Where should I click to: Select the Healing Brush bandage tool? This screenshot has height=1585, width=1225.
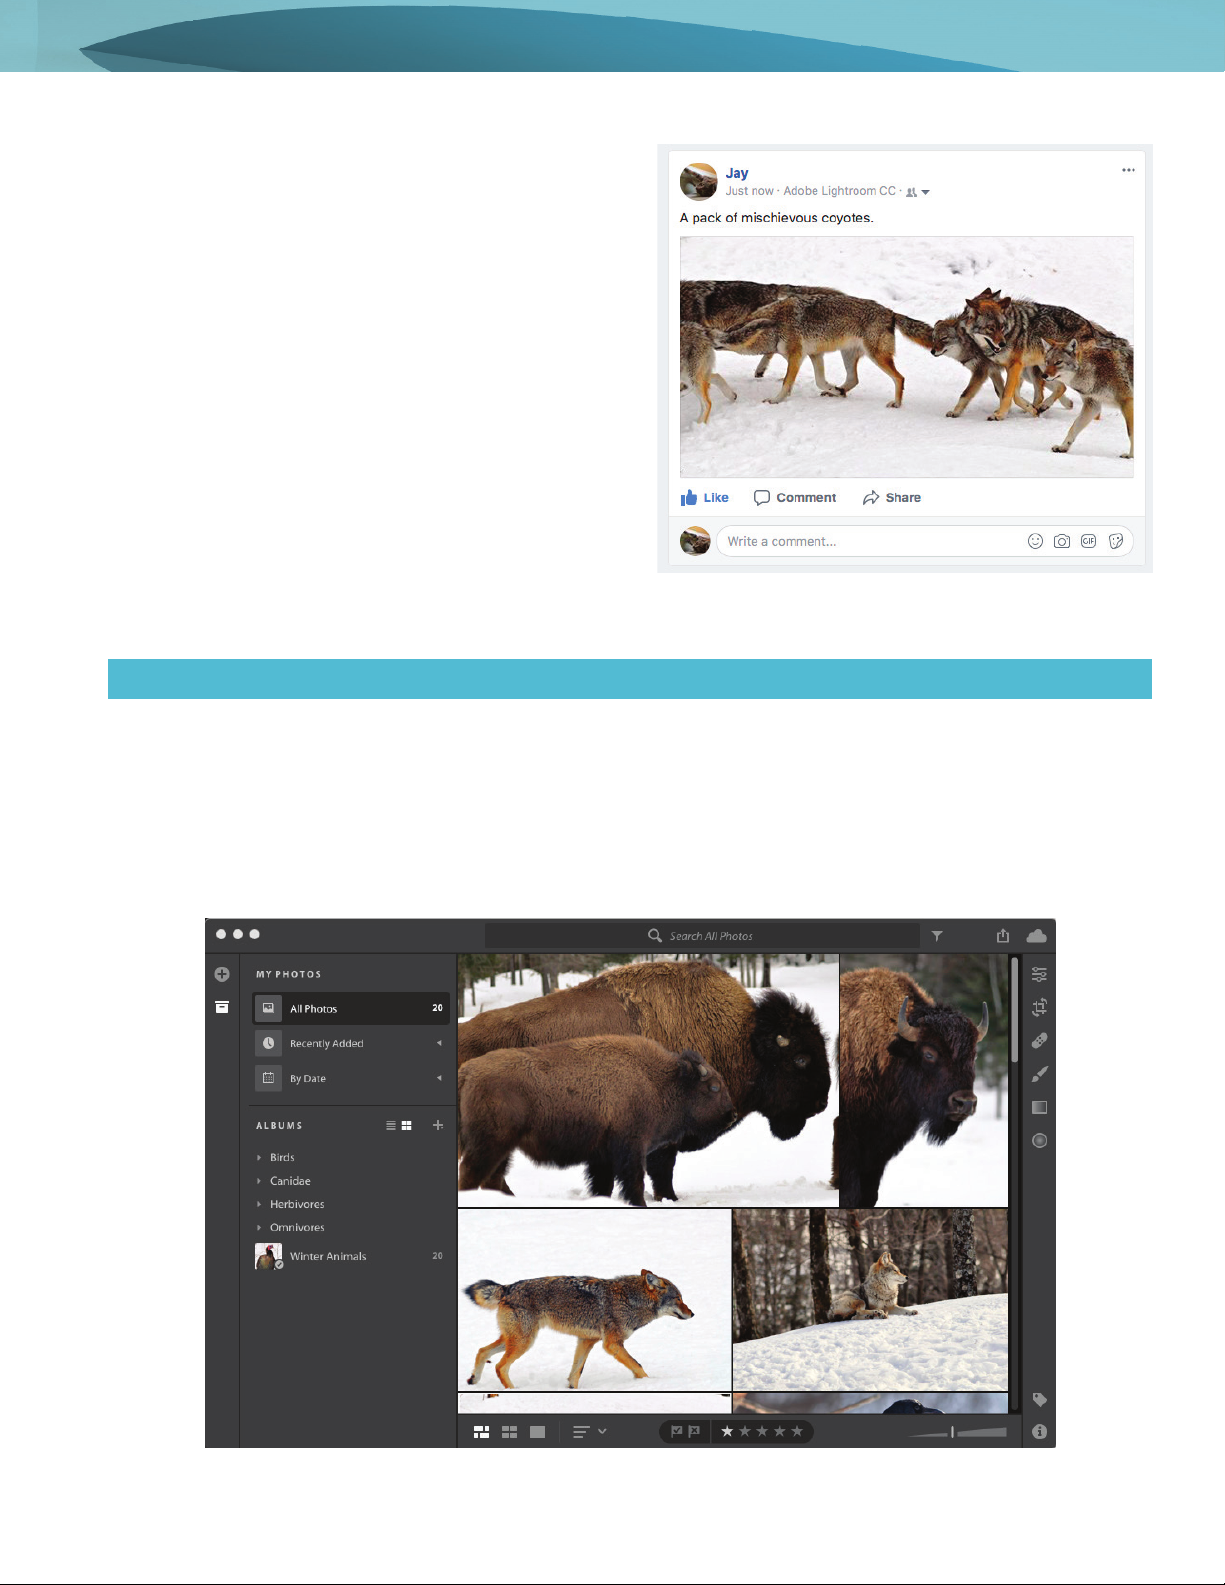point(1039,1040)
